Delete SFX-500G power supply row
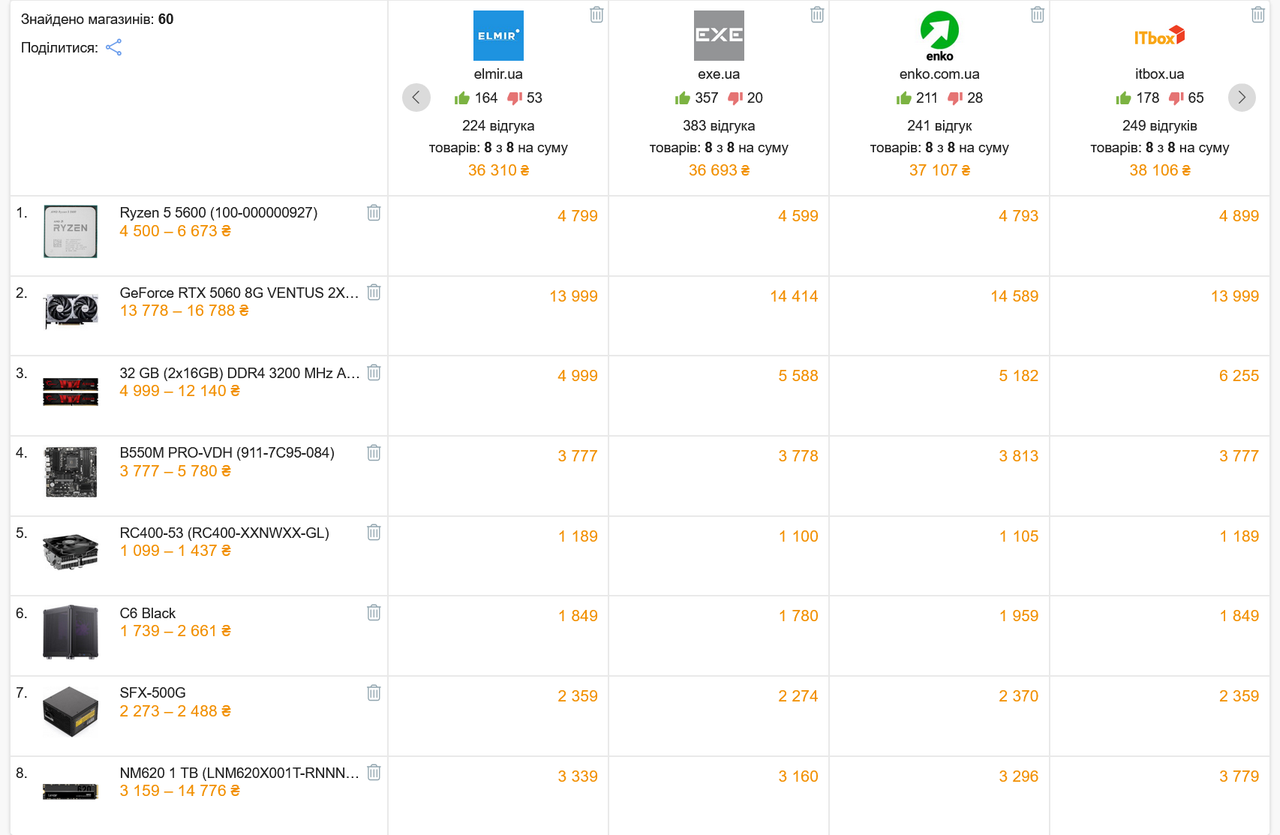The image size is (1280, 835). (374, 692)
